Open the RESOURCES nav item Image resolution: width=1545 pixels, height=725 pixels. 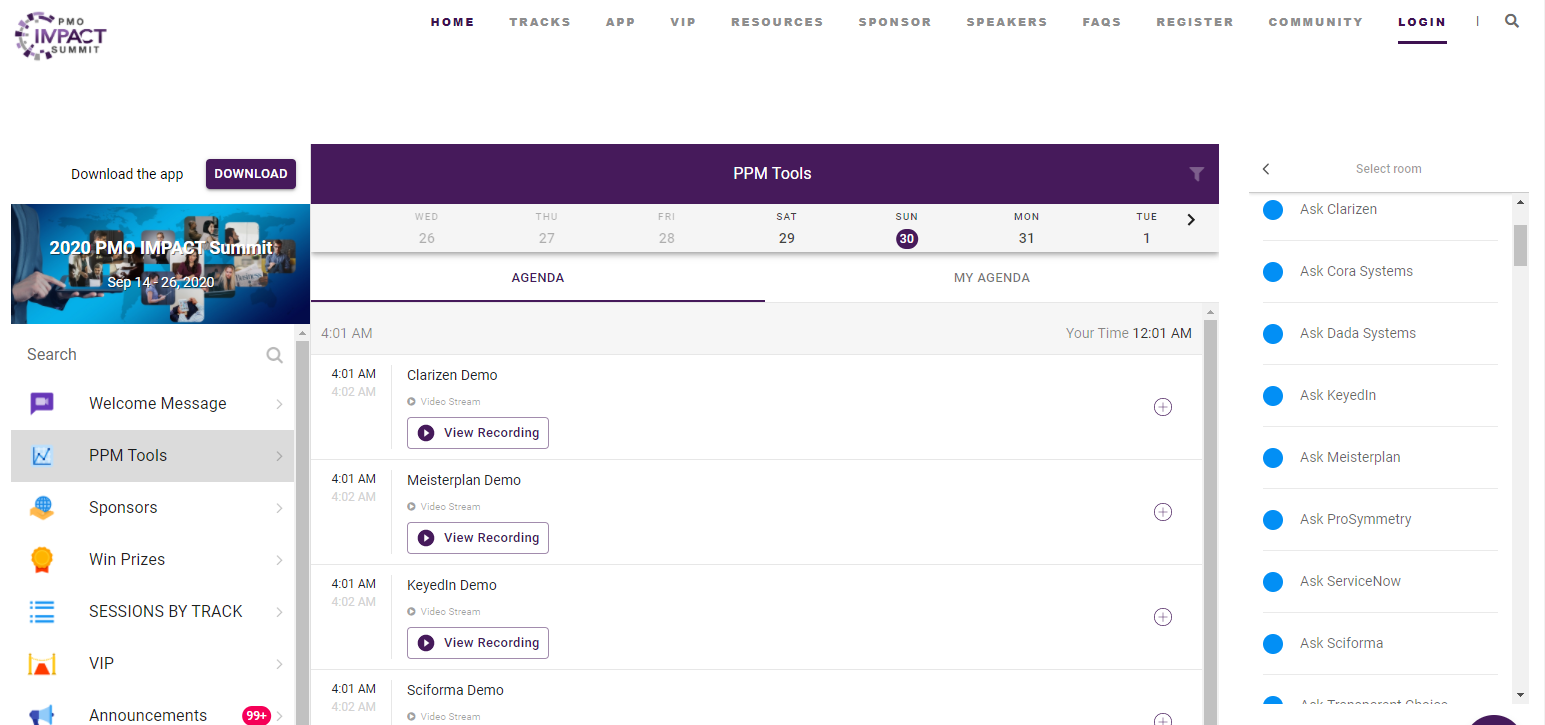(x=777, y=22)
